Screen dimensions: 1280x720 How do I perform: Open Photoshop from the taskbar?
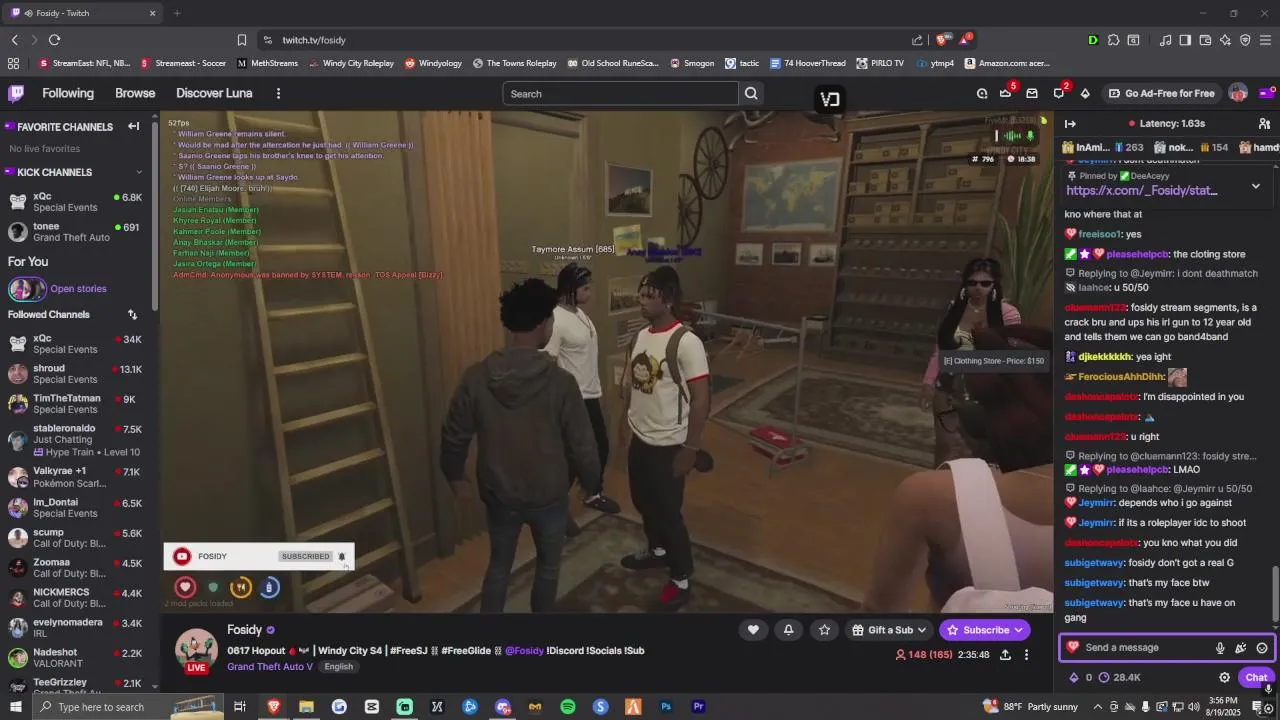pyautogui.click(x=666, y=707)
